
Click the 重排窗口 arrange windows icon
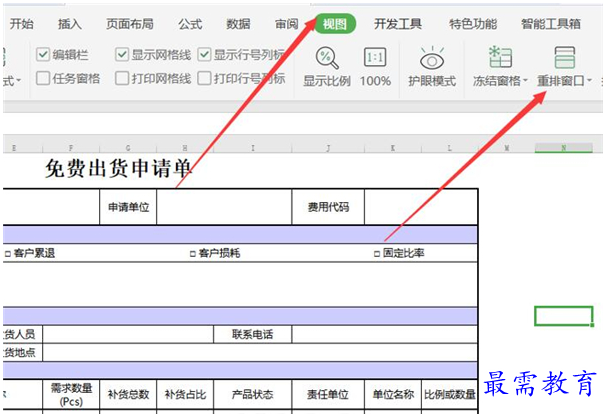564,57
